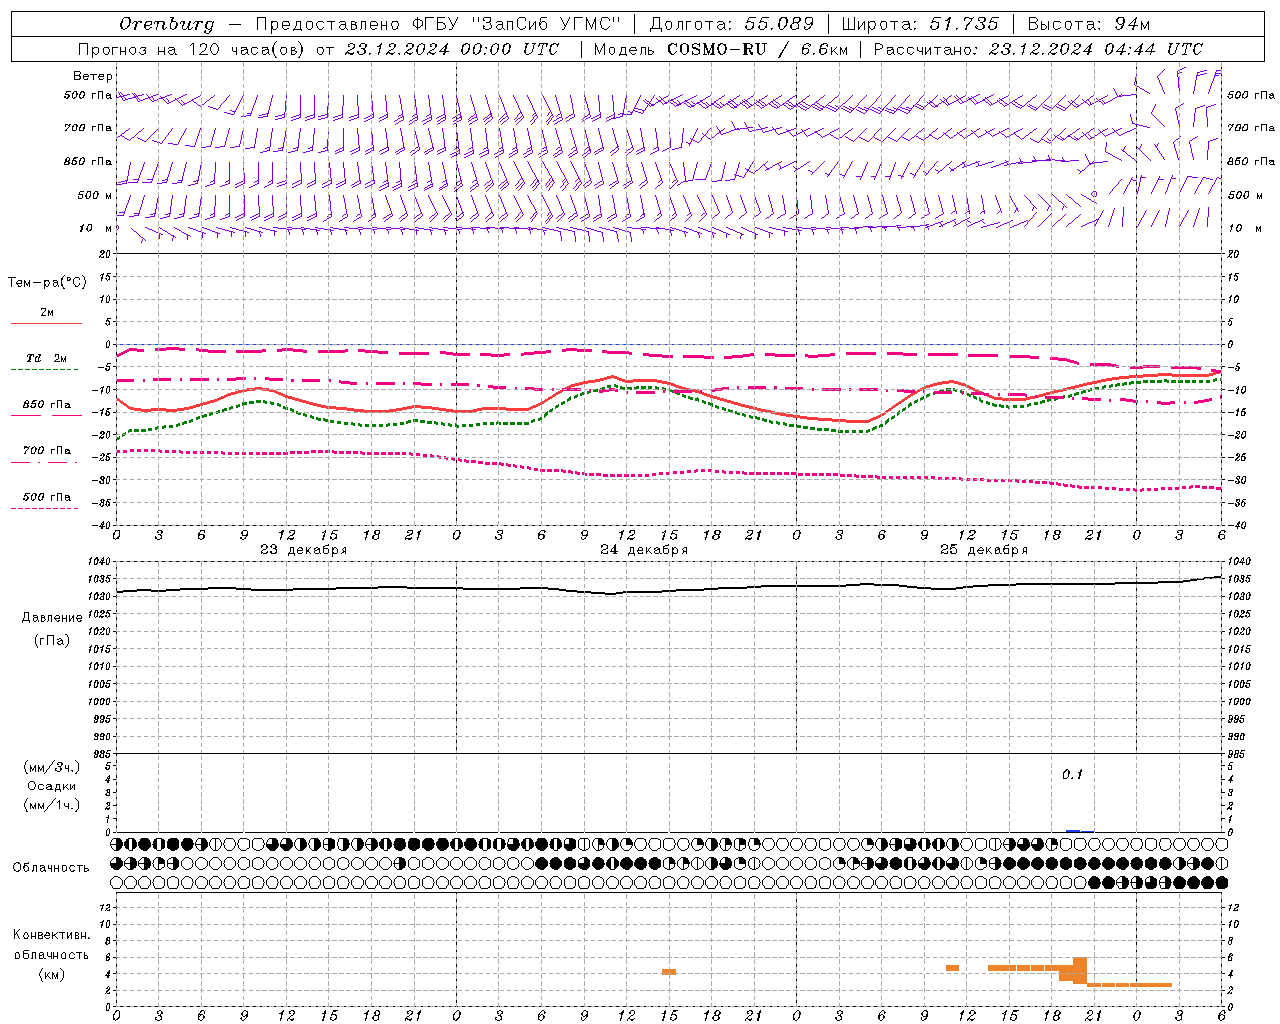Click the 'Осадки' precipitation label
The width and height of the screenshot is (1280, 1024).
pyautogui.click(x=52, y=786)
